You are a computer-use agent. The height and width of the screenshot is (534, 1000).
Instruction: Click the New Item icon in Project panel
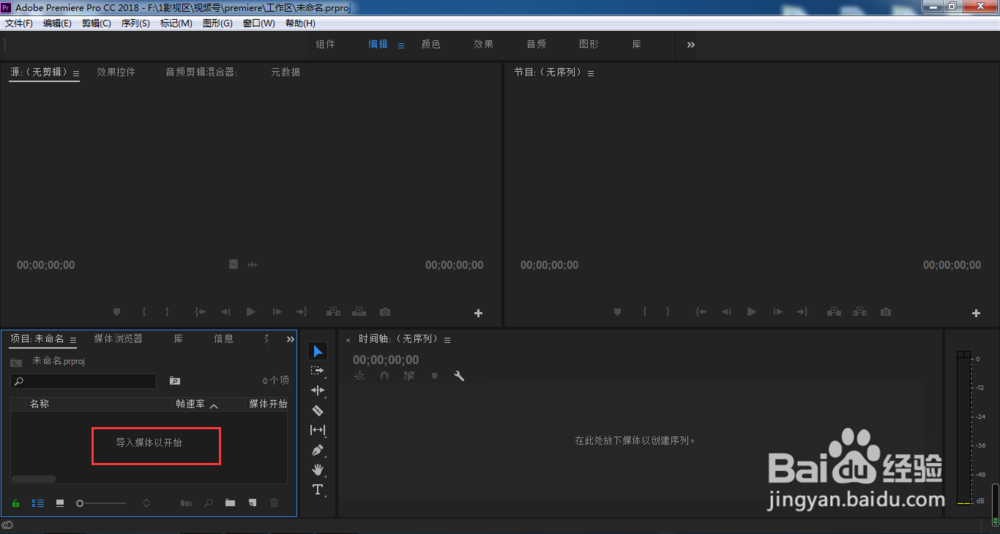253,503
